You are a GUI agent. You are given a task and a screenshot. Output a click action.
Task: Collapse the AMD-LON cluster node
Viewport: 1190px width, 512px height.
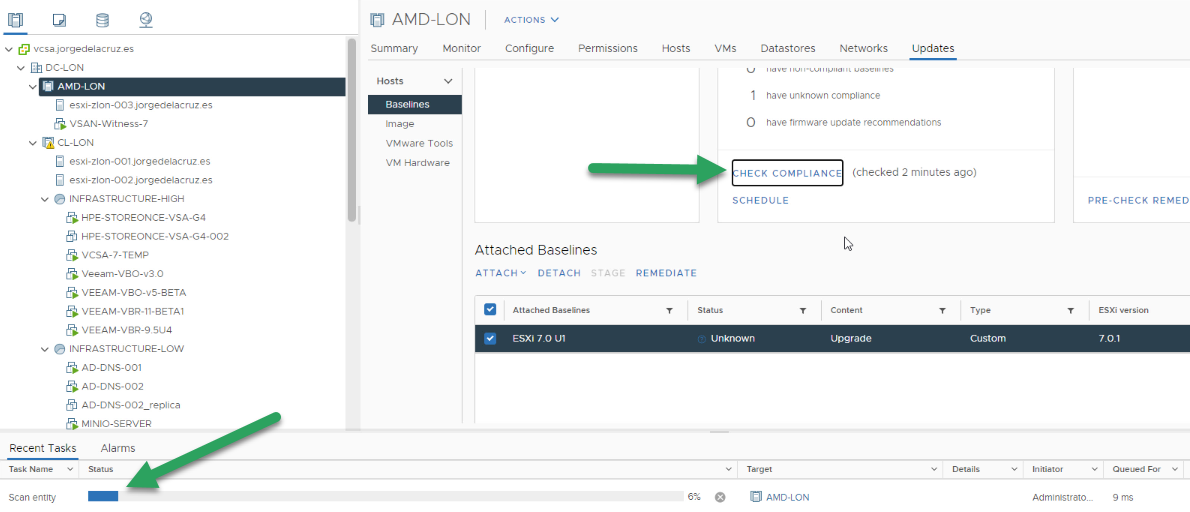pyautogui.click(x=33, y=86)
